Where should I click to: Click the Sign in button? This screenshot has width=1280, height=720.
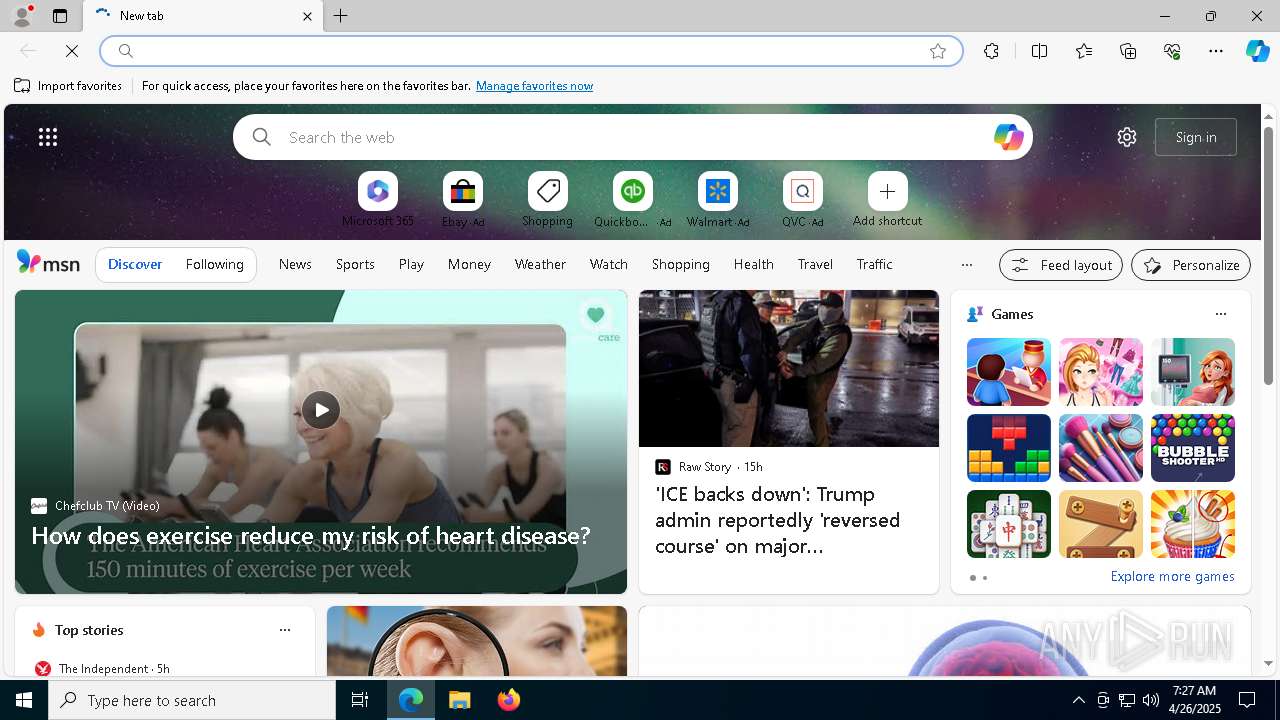click(1196, 137)
